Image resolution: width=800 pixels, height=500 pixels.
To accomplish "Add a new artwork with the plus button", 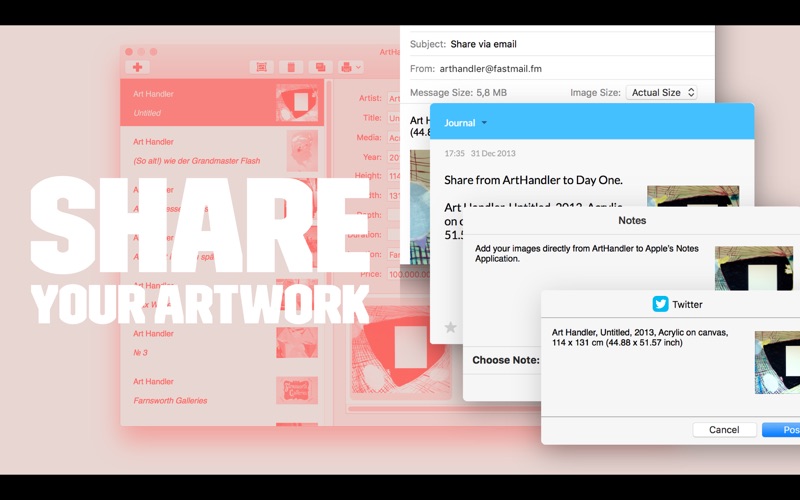I will click(x=137, y=67).
